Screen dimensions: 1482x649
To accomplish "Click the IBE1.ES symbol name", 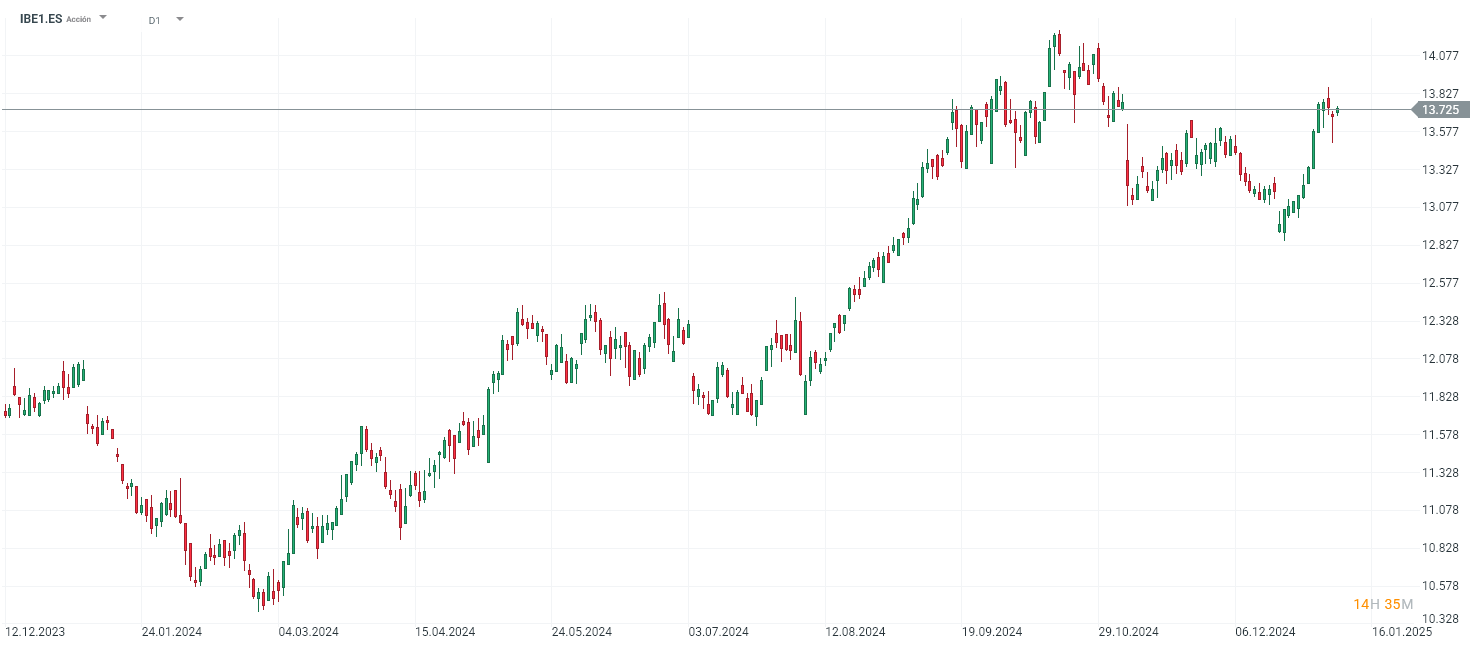I will click(40, 18).
